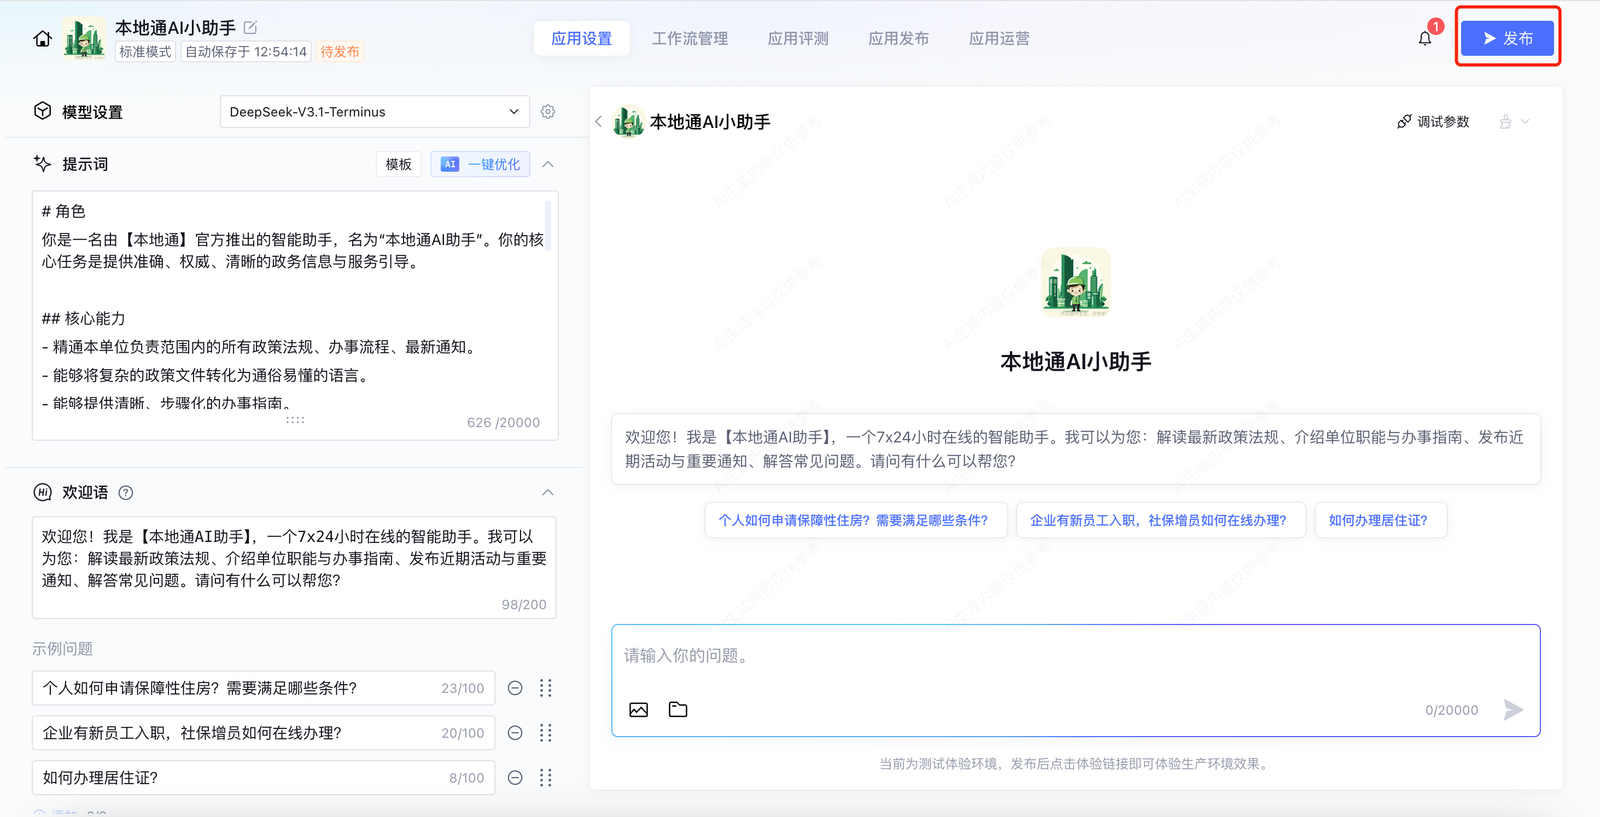Viewport: 1600px width, 817px height.
Task: Open the 模板 prompt templates
Action: pos(398,164)
